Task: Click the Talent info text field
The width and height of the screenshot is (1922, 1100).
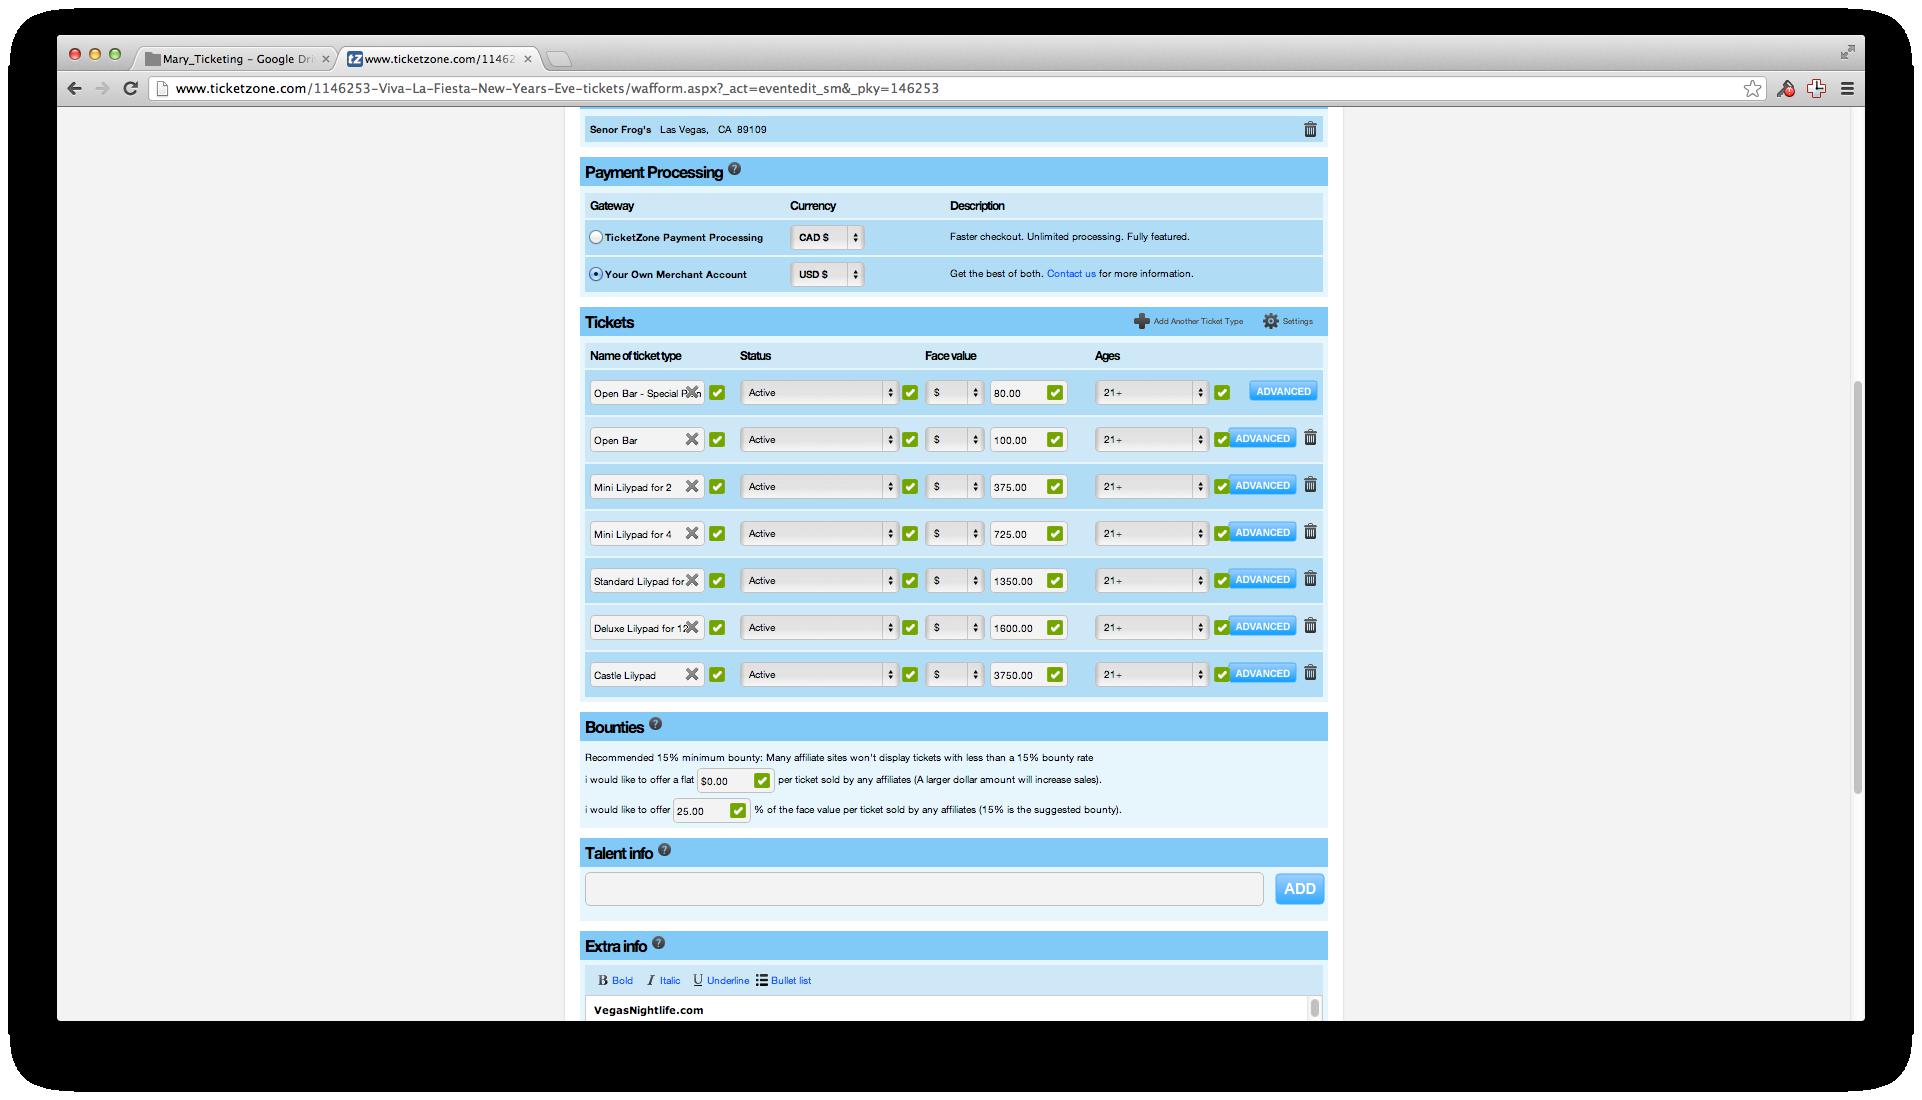Action: [x=923, y=889]
